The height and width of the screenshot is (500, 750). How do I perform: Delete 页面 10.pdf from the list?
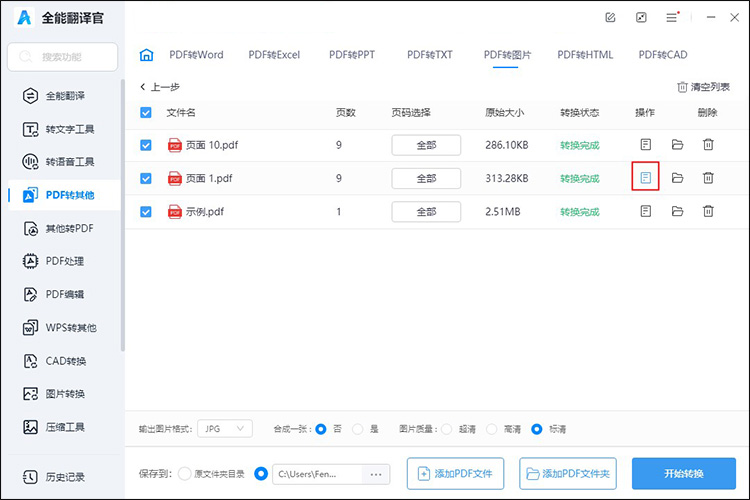pyautogui.click(x=708, y=144)
